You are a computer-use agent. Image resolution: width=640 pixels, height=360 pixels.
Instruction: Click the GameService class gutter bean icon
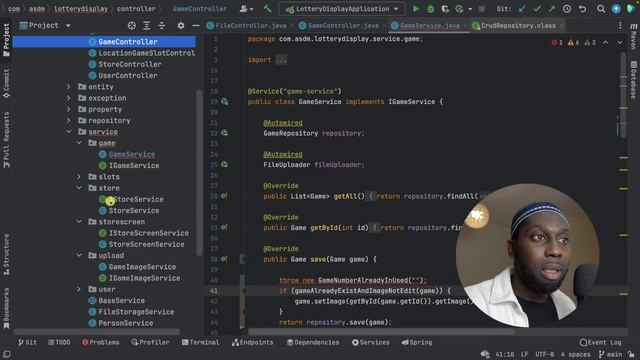224,101
